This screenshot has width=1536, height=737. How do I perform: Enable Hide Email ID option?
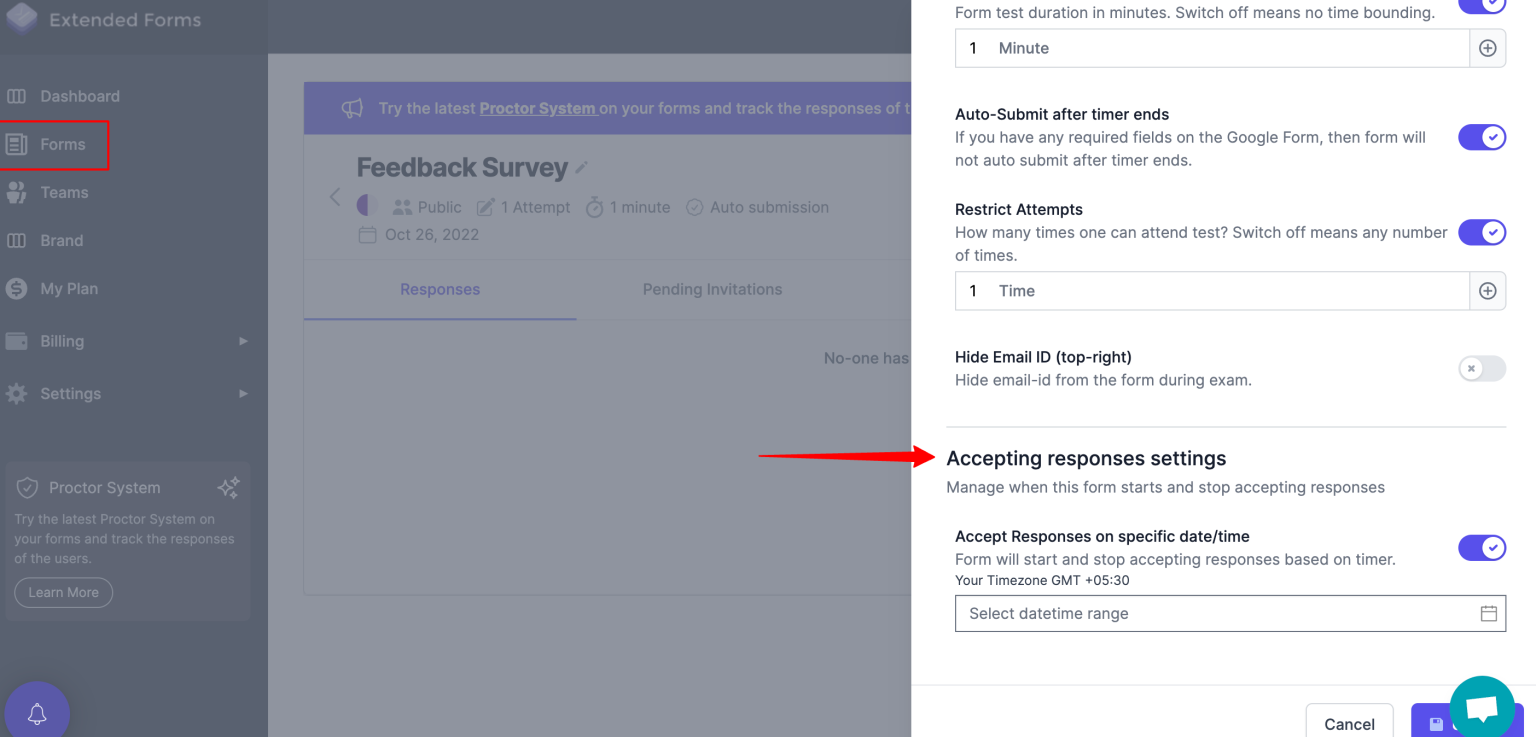point(1481,368)
